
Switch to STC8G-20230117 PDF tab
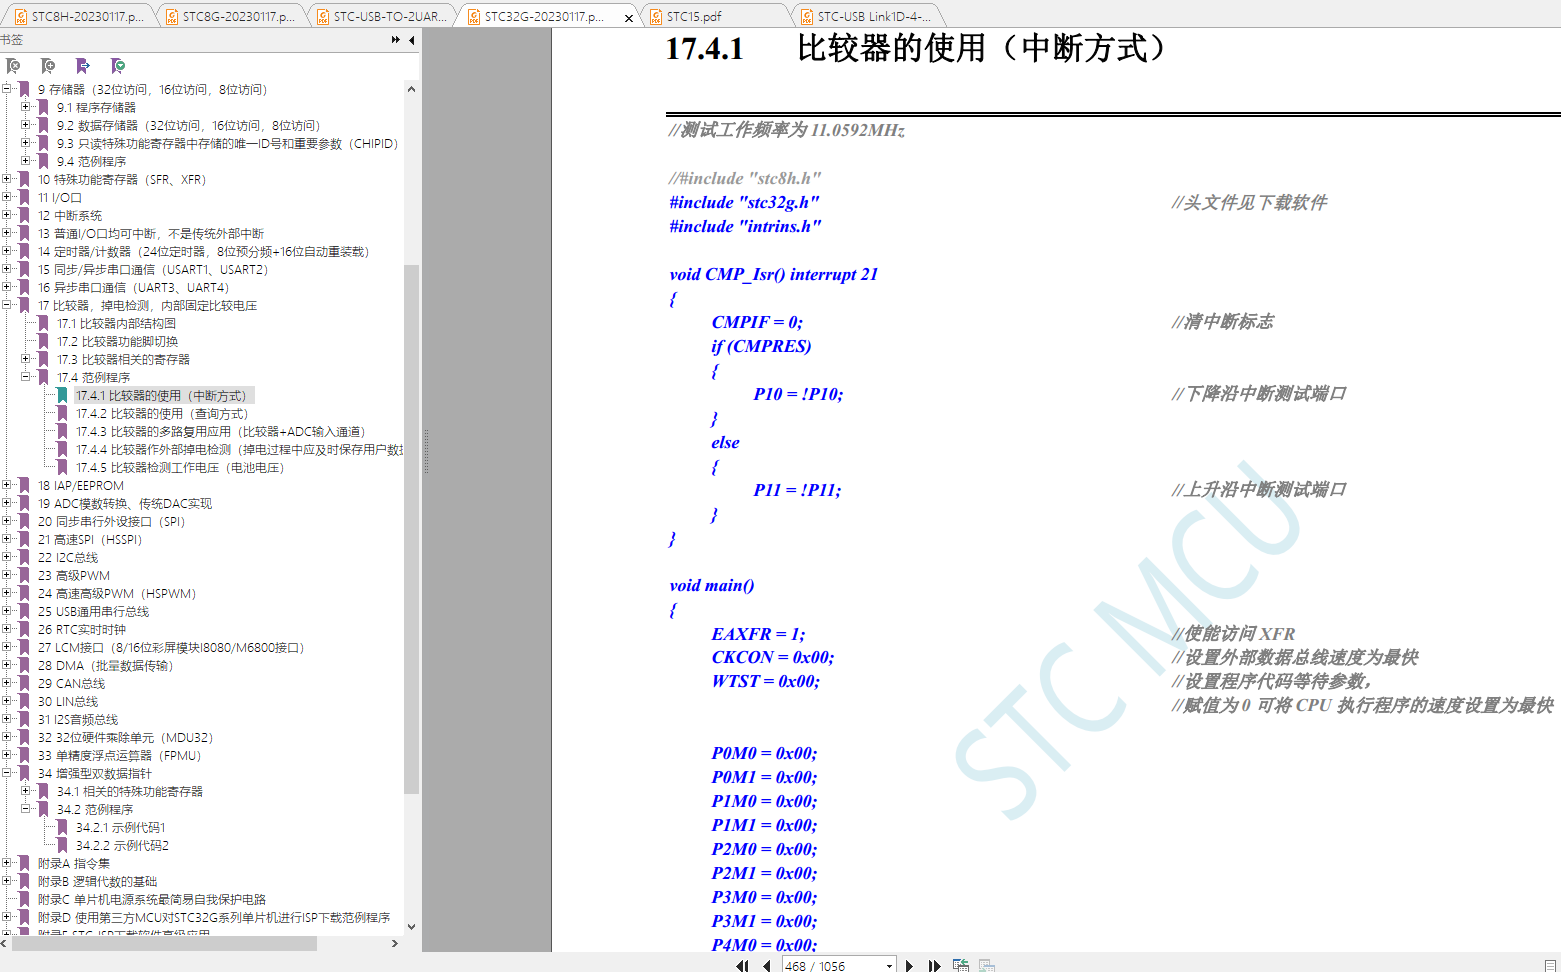pyautogui.click(x=230, y=16)
